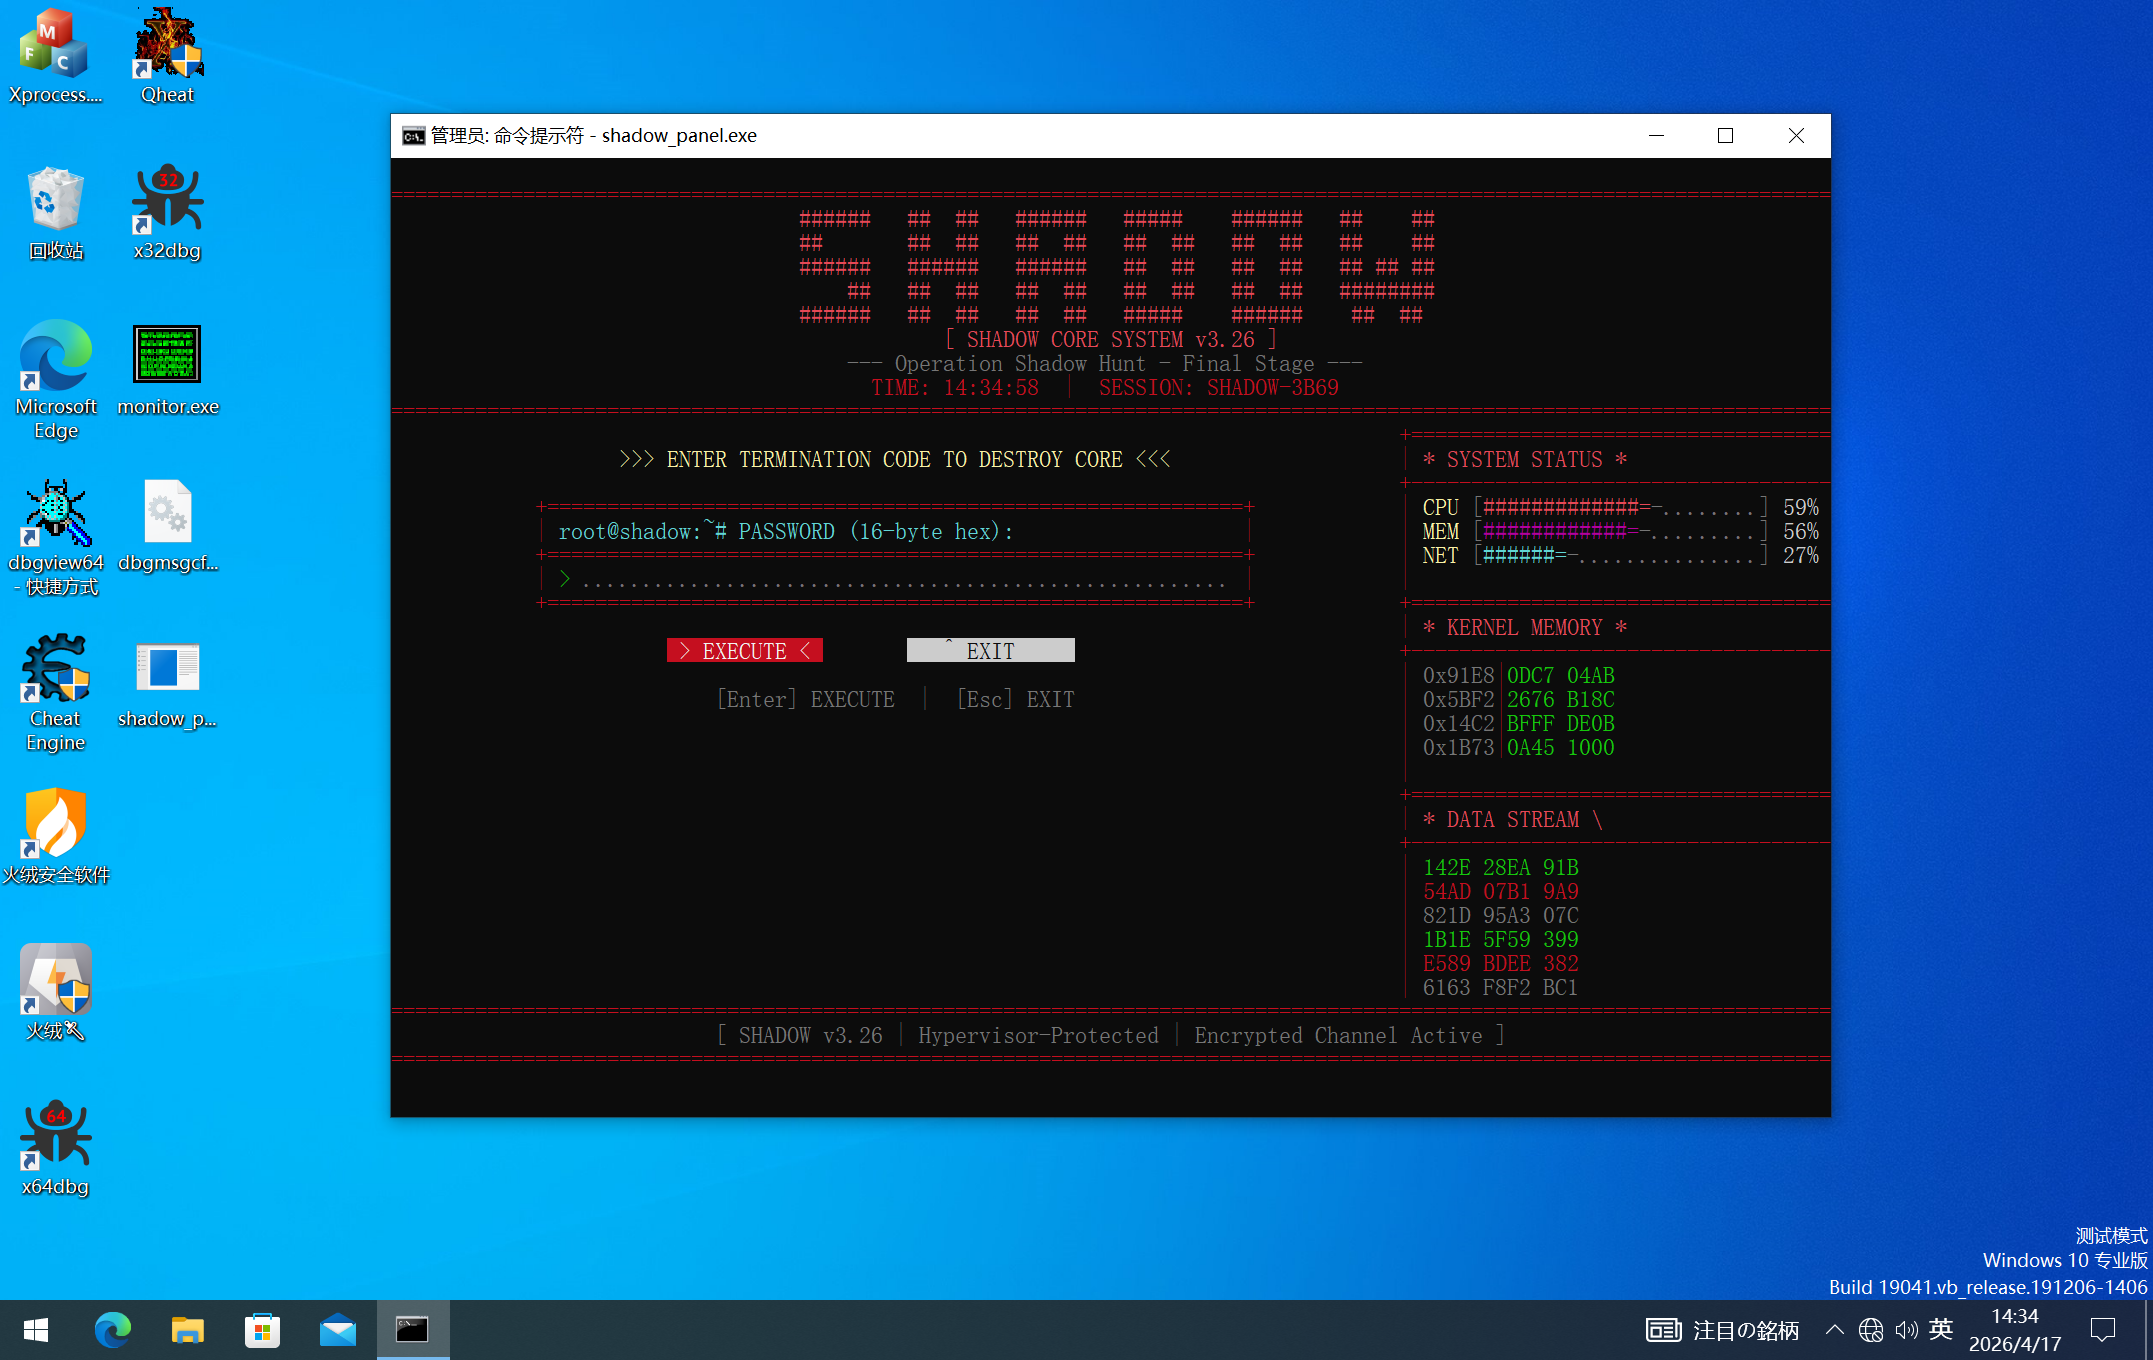Screen dimensions: 2153x1360
Task: Select the monitor.exe desktop icon
Action: 167,369
